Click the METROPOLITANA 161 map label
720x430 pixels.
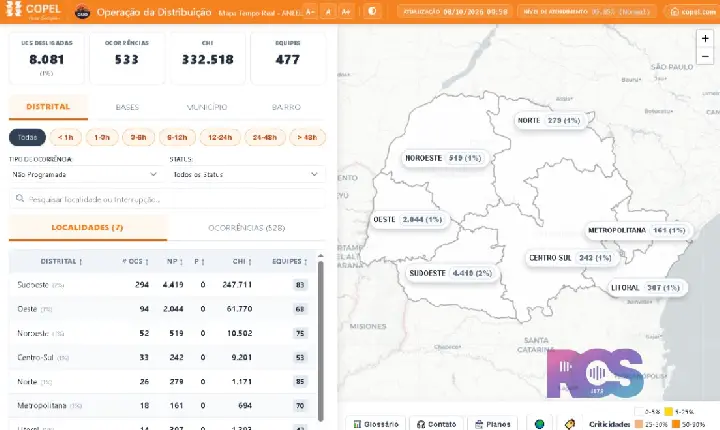[x=637, y=230]
